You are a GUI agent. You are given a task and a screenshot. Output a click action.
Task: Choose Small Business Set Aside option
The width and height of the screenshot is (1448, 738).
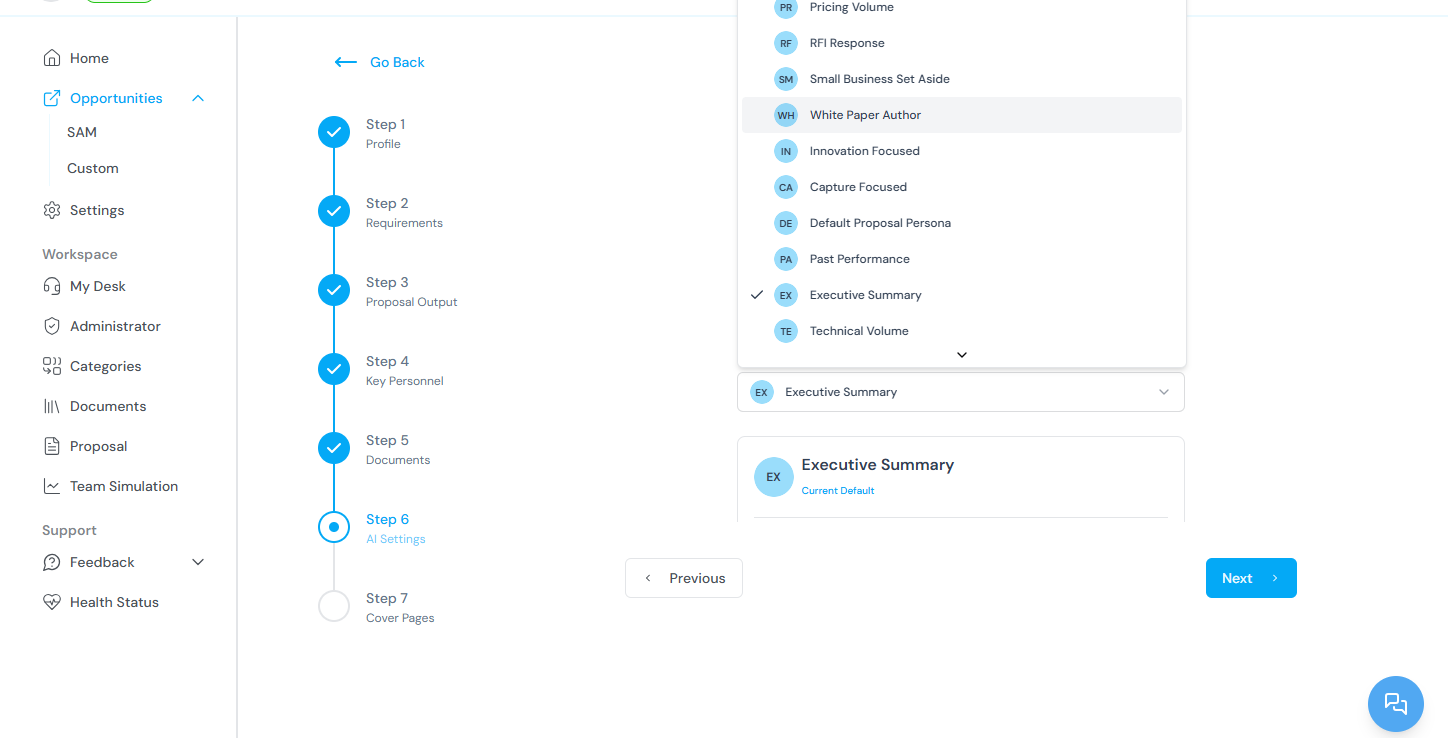tap(962, 79)
